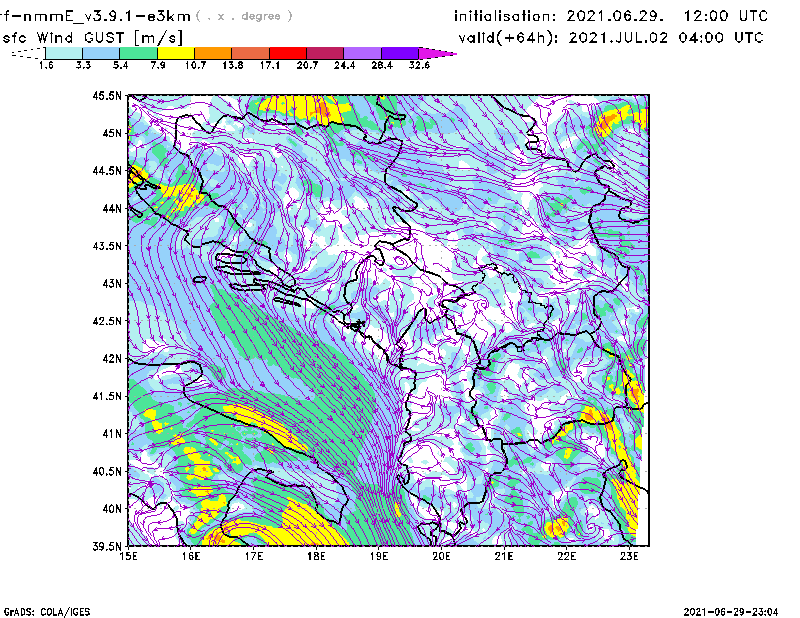
Task: Click the '15E' longitude label
Action: (128, 556)
